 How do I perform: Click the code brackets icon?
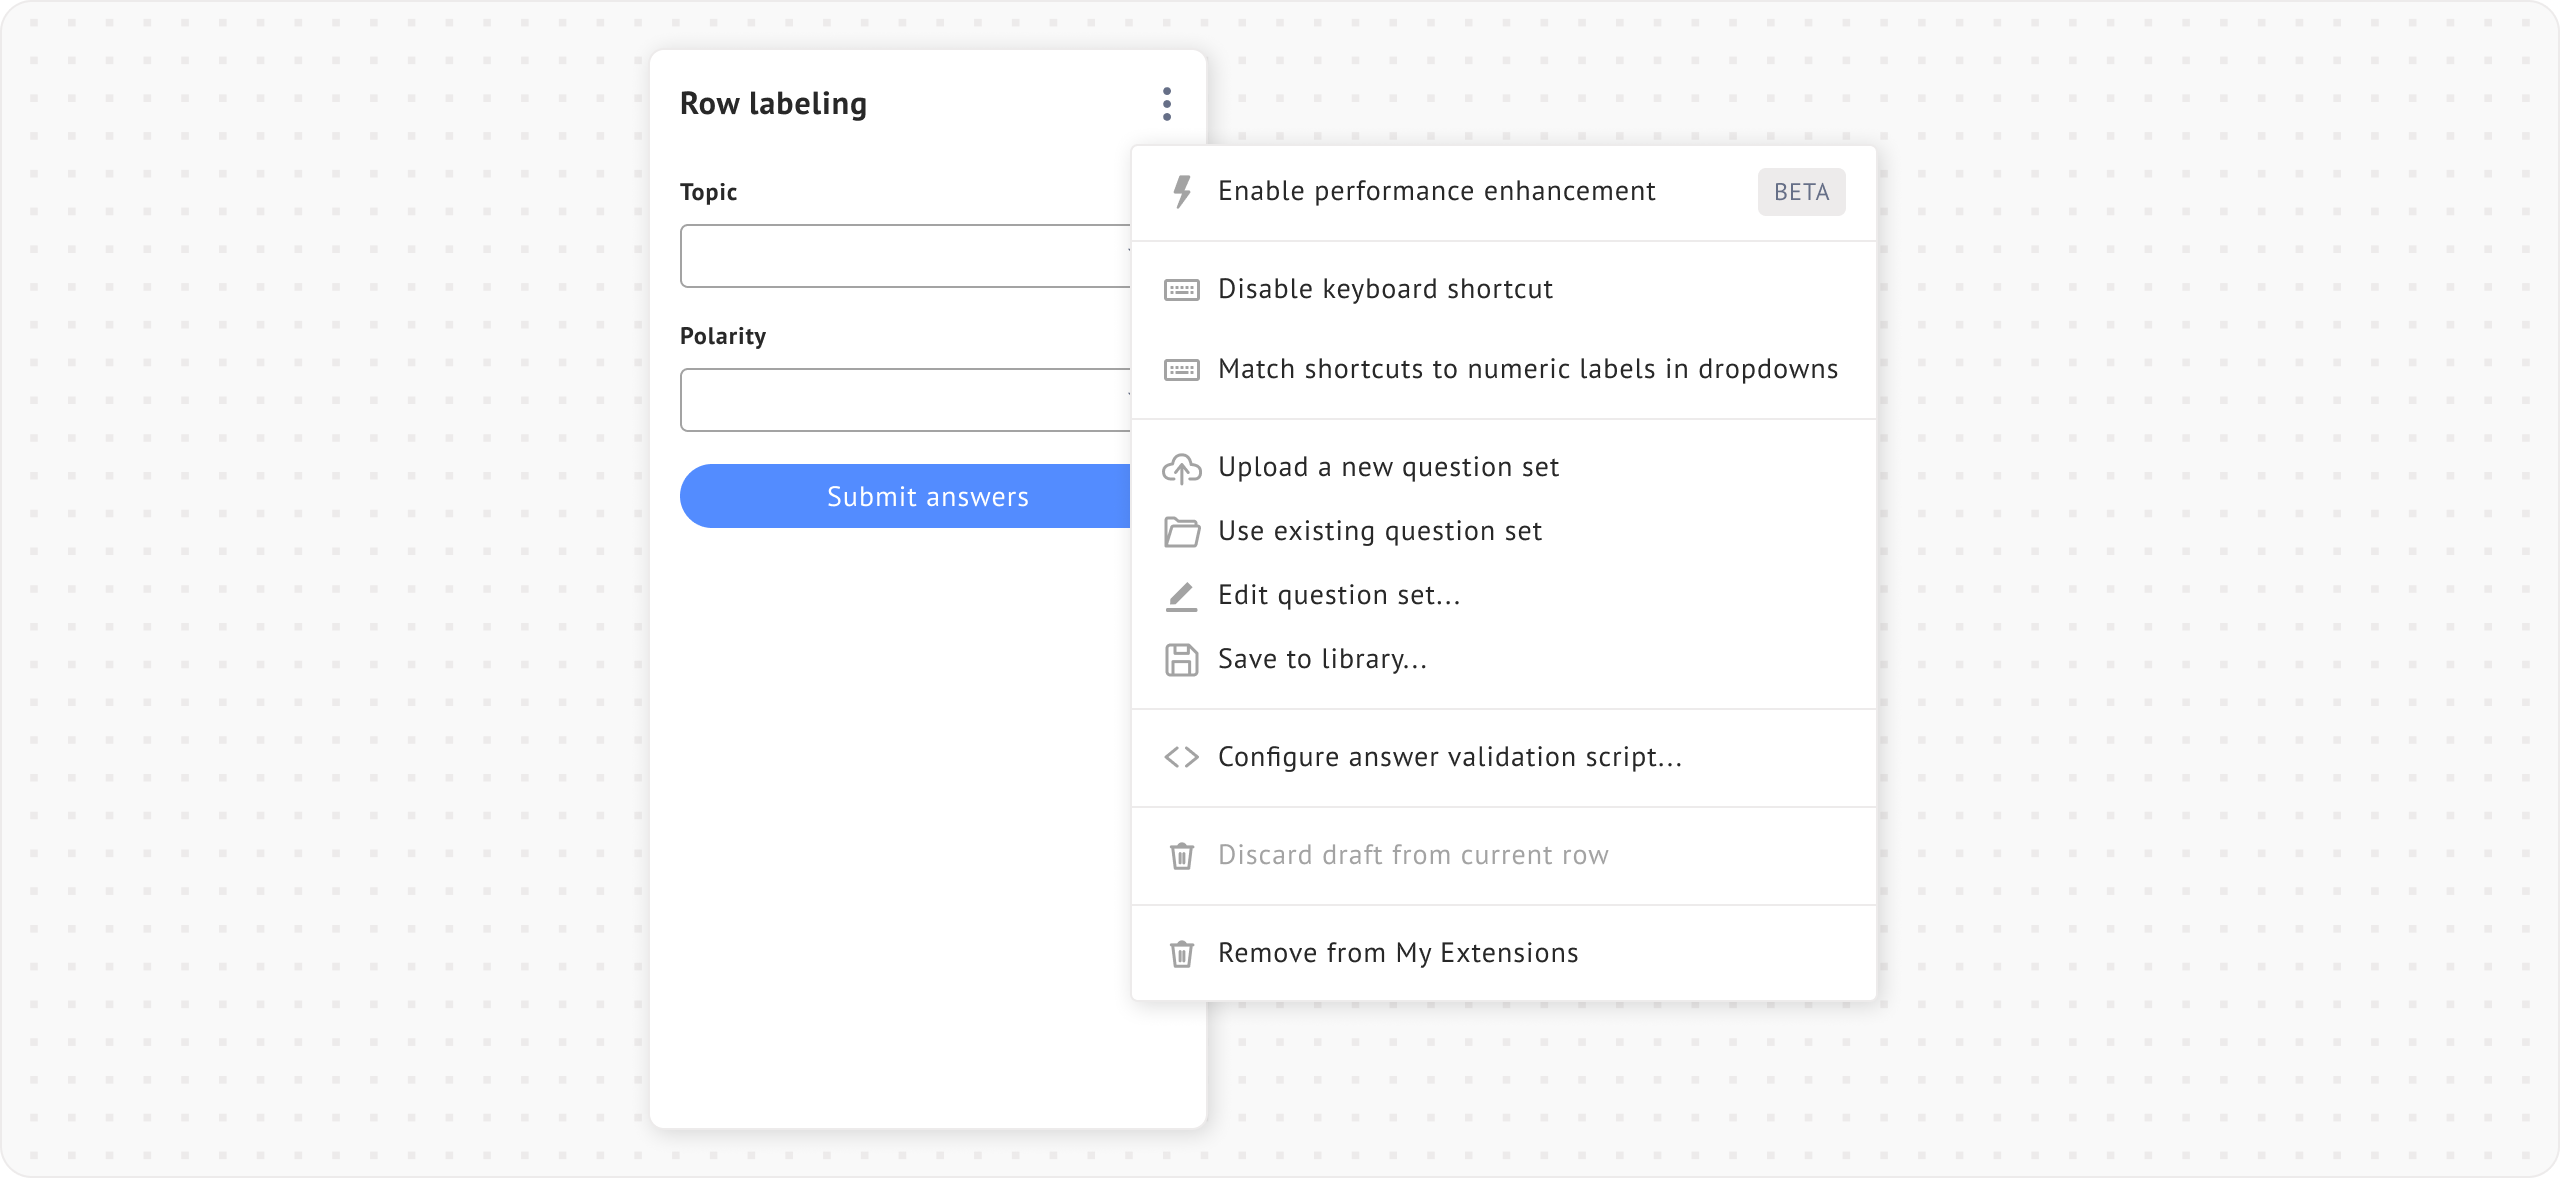coord(1182,758)
